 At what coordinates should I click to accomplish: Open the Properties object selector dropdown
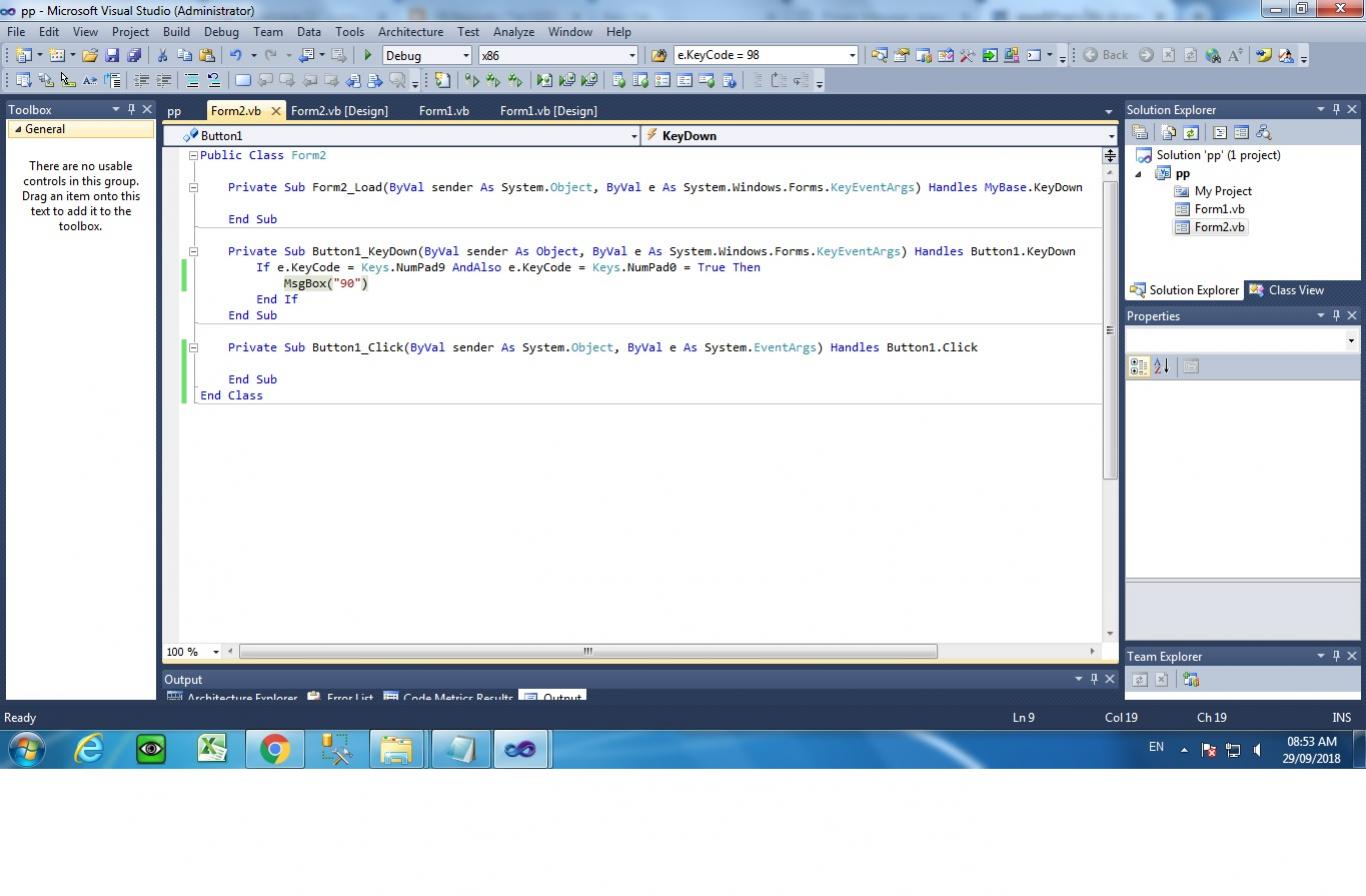(1351, 341)
